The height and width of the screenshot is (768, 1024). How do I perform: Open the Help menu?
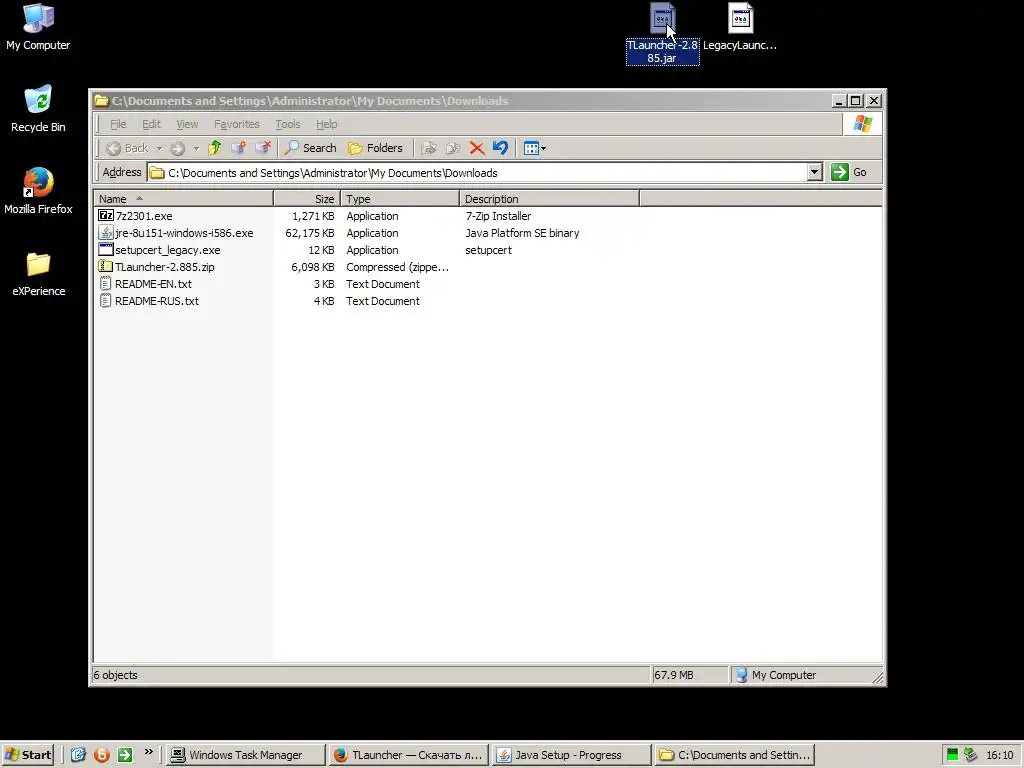pyautogui.click(x=327, y=124)
